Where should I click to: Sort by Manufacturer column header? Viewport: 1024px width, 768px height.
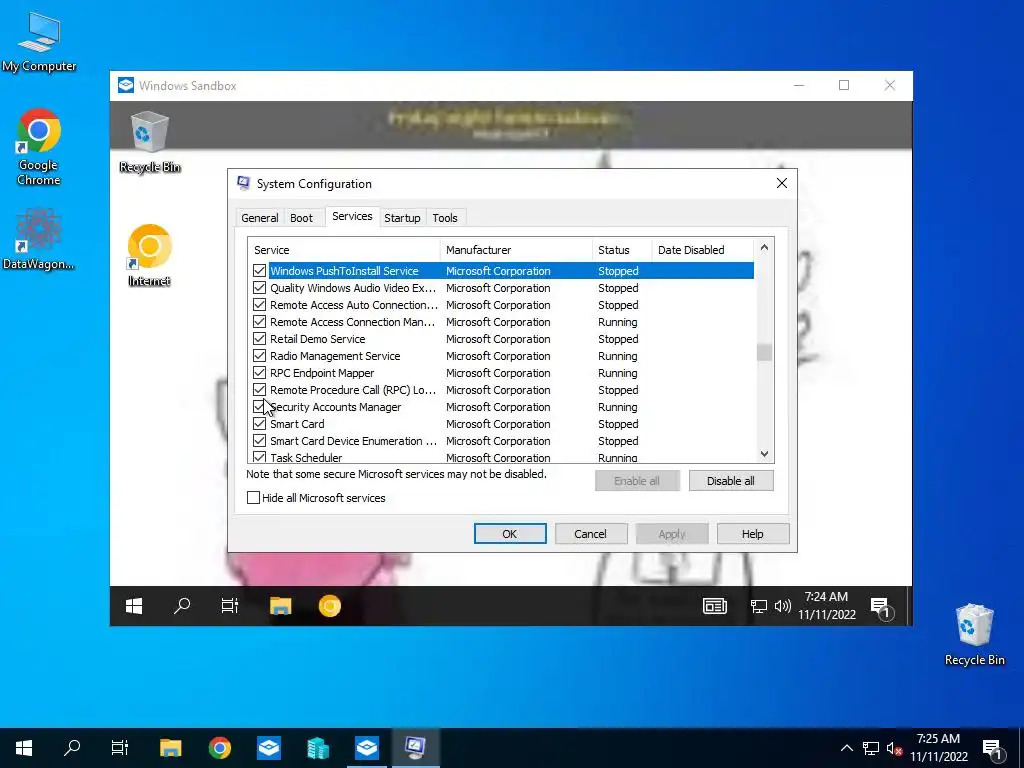(516, 249)
